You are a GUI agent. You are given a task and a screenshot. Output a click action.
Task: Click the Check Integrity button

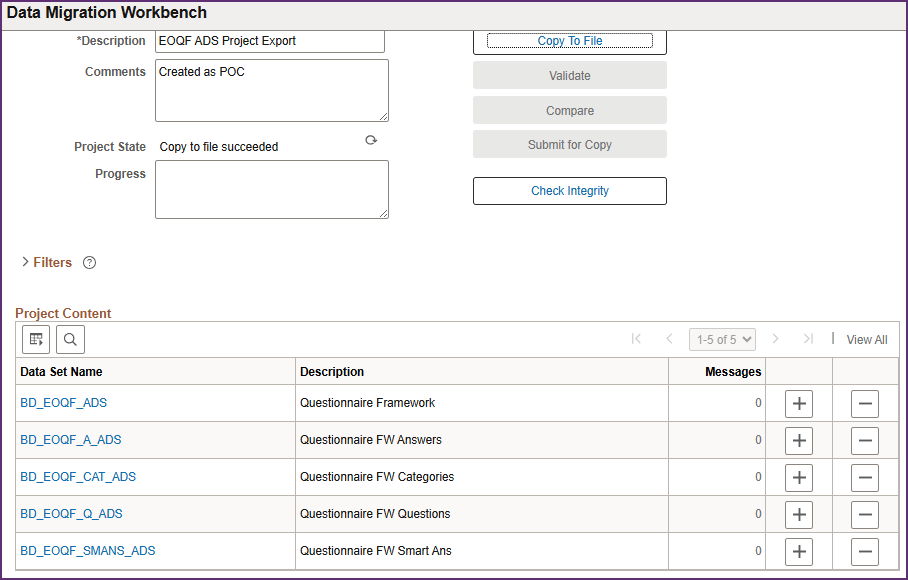[570, 191]
